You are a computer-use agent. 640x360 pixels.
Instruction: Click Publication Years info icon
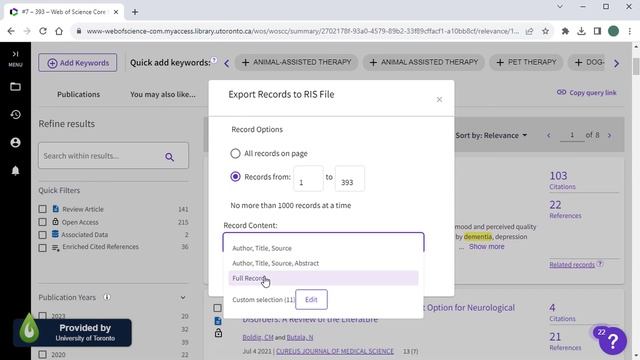(107, 297)
